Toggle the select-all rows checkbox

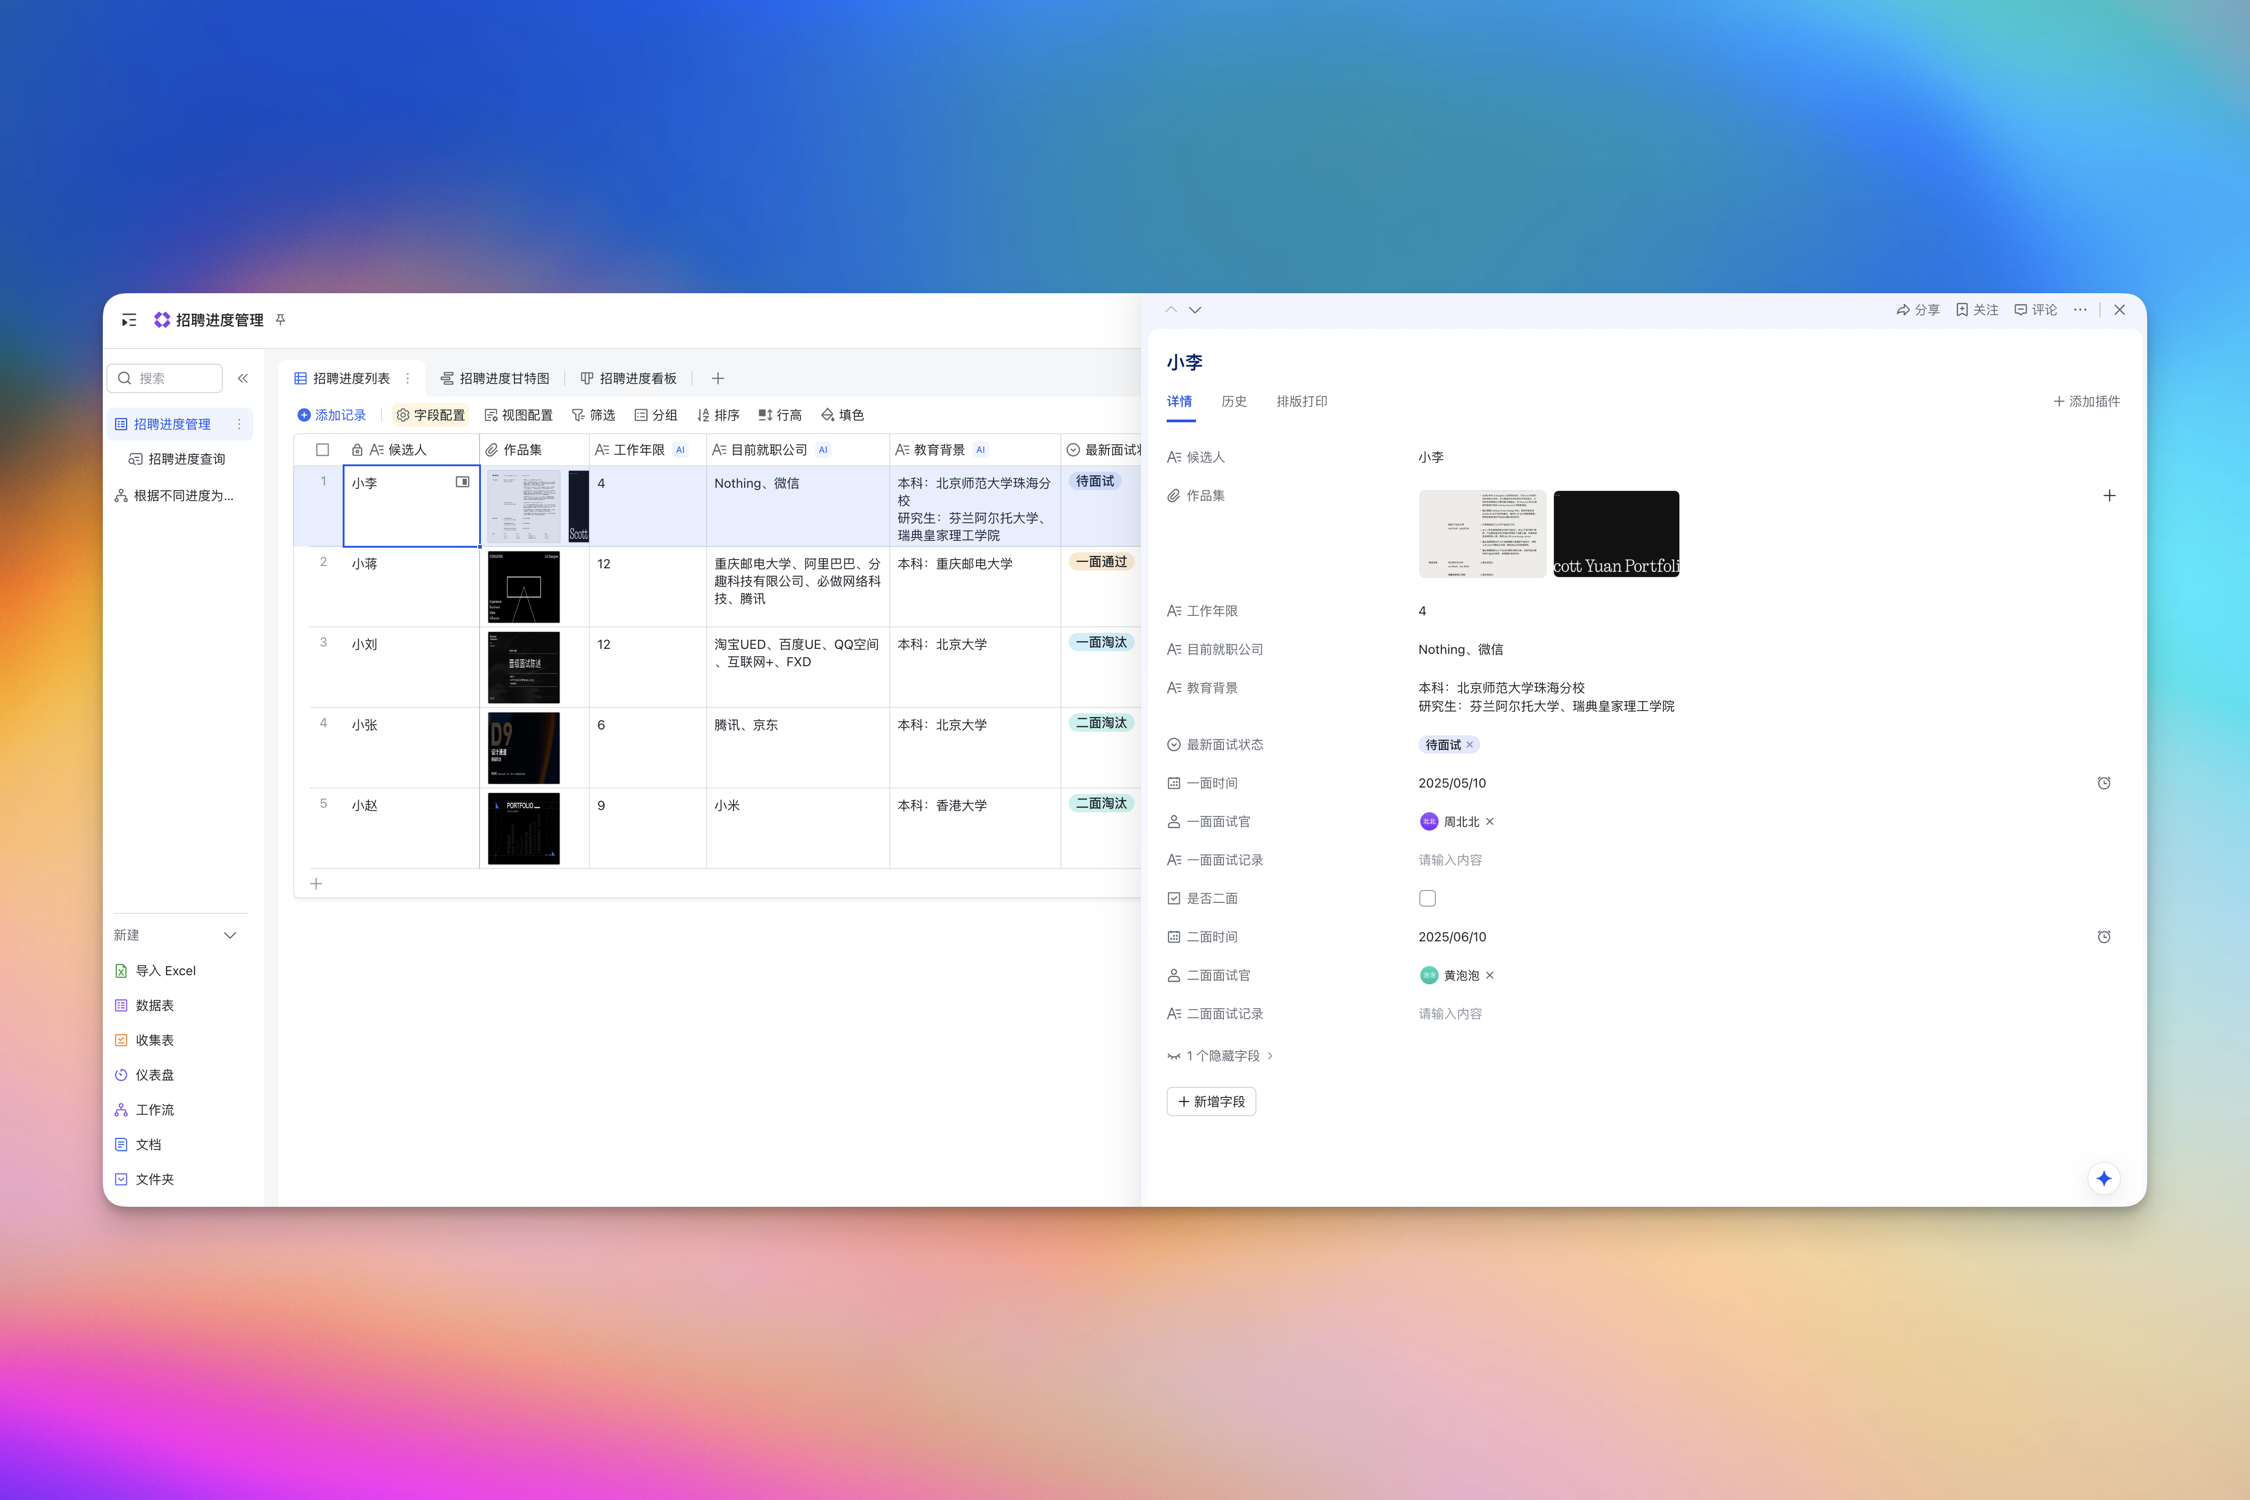pos(322,450)
